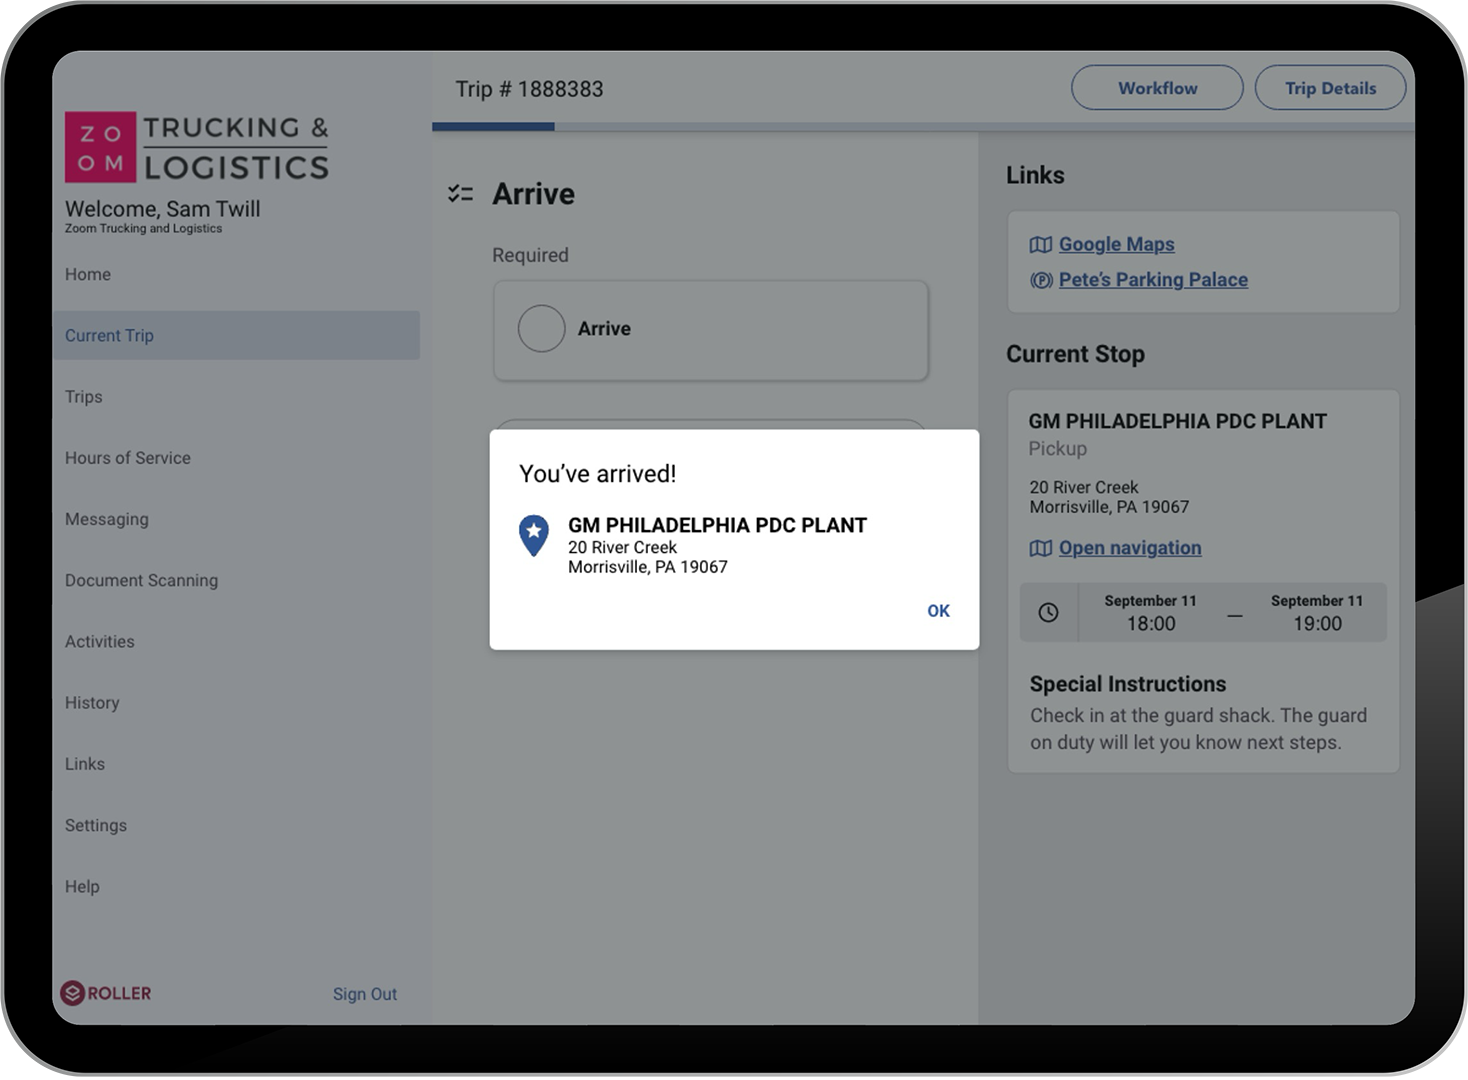Mark the Arrive required task circle
1468x1080 pixels.
point(541,329)
